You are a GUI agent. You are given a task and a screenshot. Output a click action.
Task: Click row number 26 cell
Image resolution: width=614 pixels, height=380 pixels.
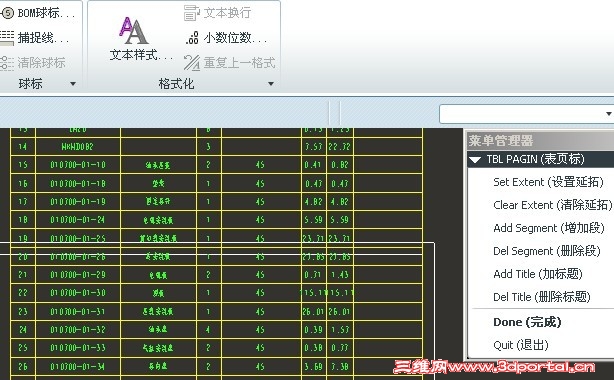23,367
